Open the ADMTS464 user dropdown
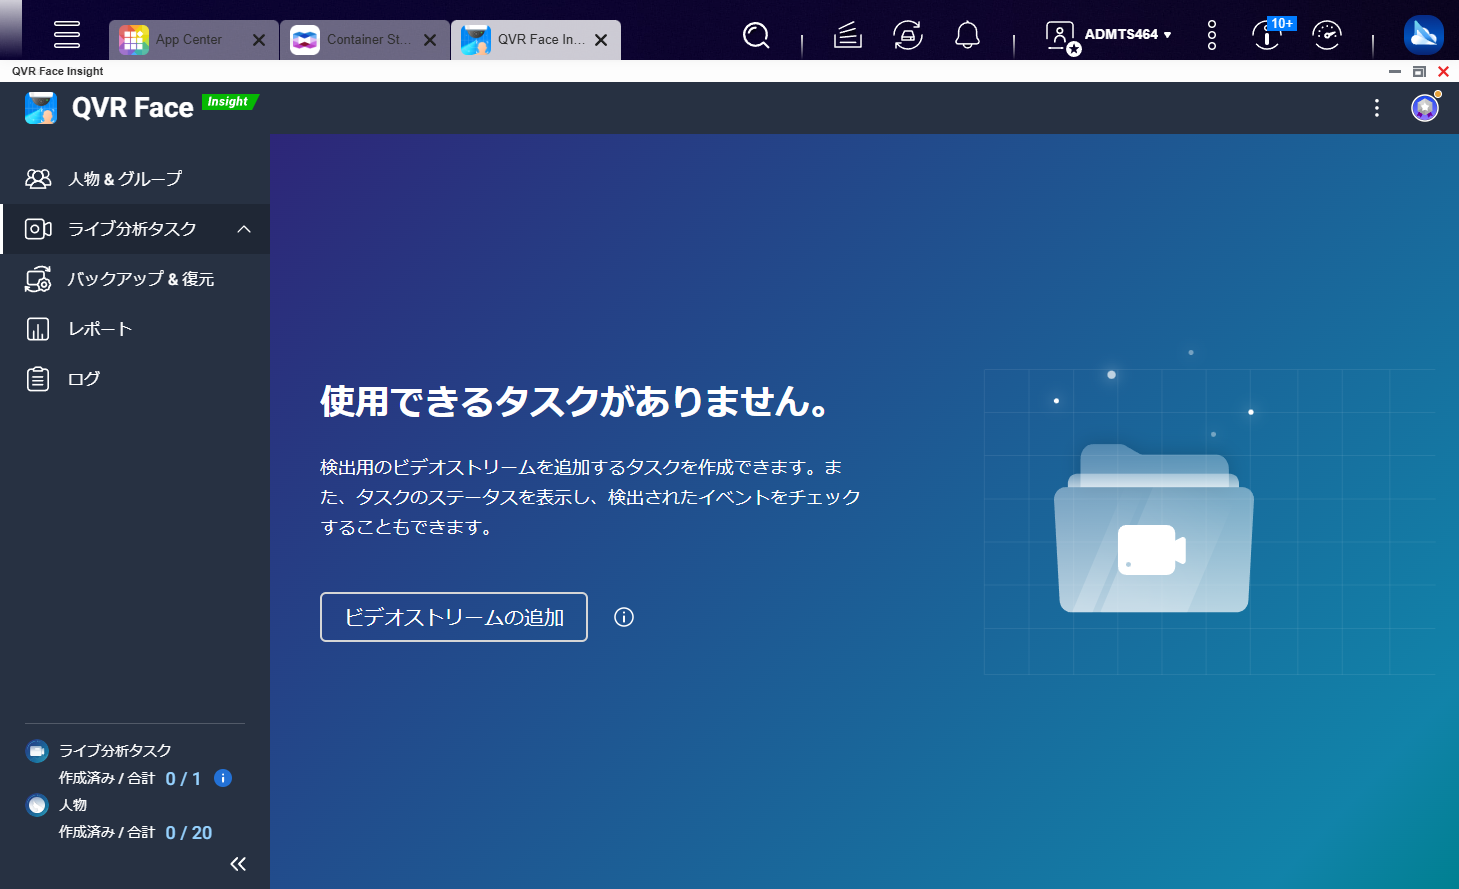This screenshot has width=1459, height=889. pyautogui.click(x=1108, y=36)
